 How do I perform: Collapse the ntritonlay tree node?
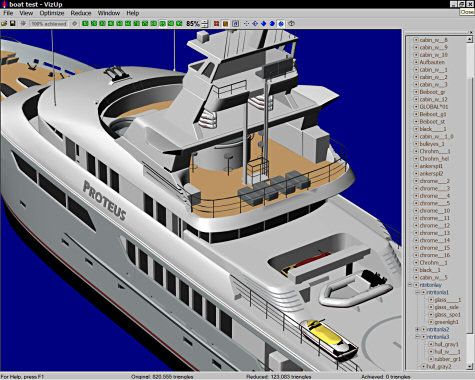(410, 285)
